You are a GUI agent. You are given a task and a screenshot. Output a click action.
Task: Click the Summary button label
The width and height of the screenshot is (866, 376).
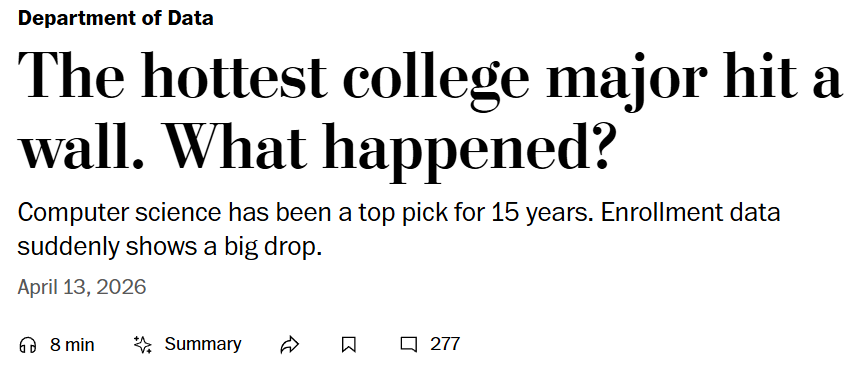point(203,344)
